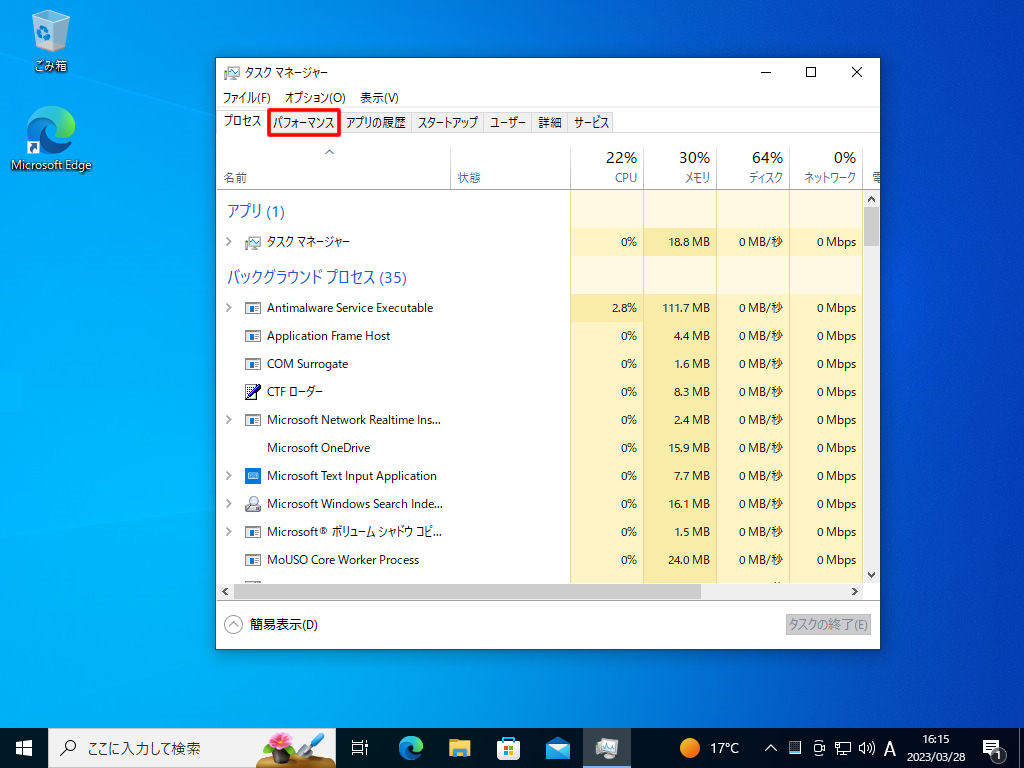Open the notification center icon
This screenshot has height=768, width=1024.
[992, 749]
